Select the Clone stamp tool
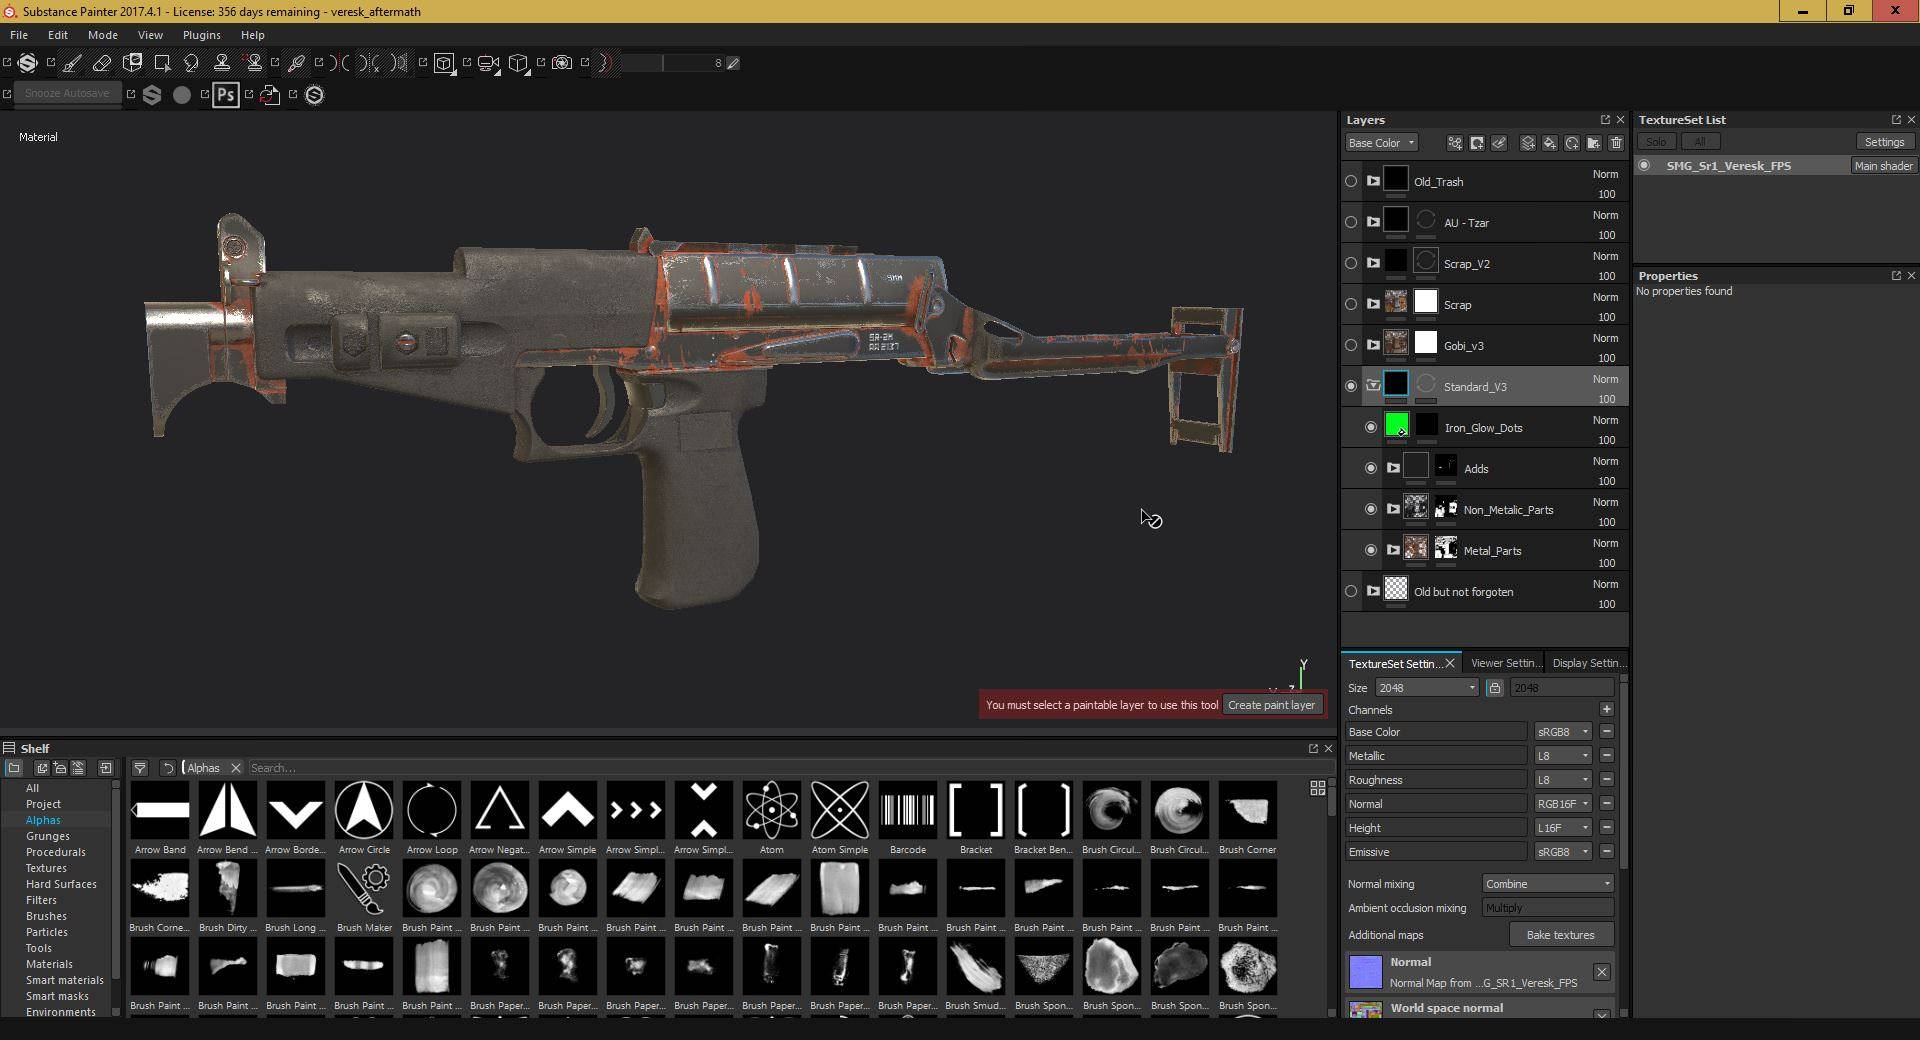Viewport: 1920px width, 1040px height. pos(222,63)
